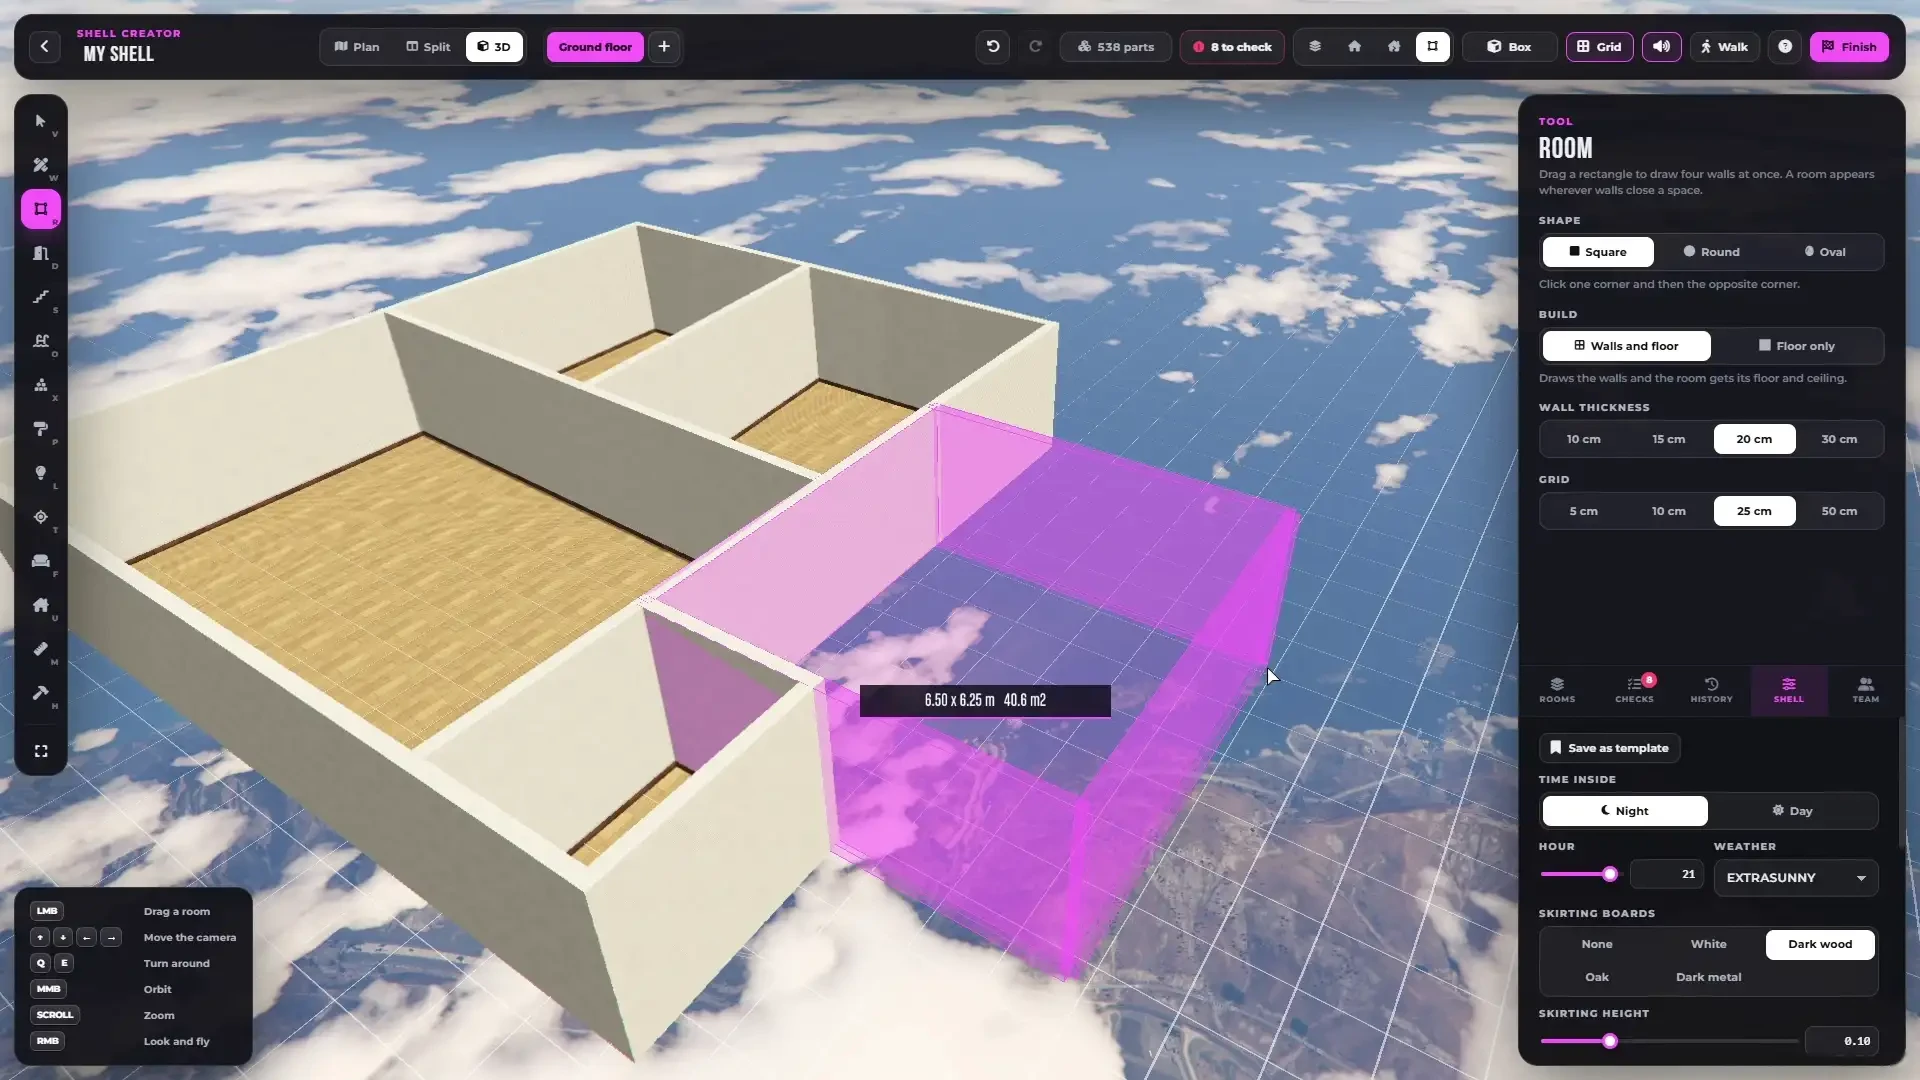Choose the ruler-and-pencil draw wall tool
Screen dimensions: 1920x1080
[x=41, y=165]
